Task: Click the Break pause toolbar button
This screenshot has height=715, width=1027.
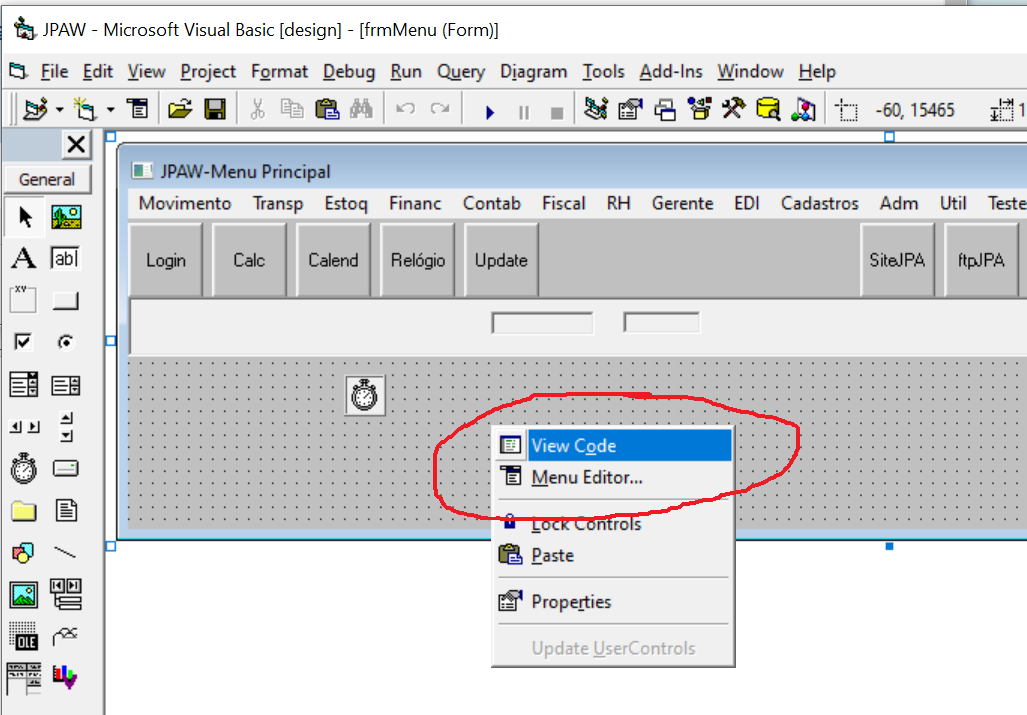Action: pos(523,113)
